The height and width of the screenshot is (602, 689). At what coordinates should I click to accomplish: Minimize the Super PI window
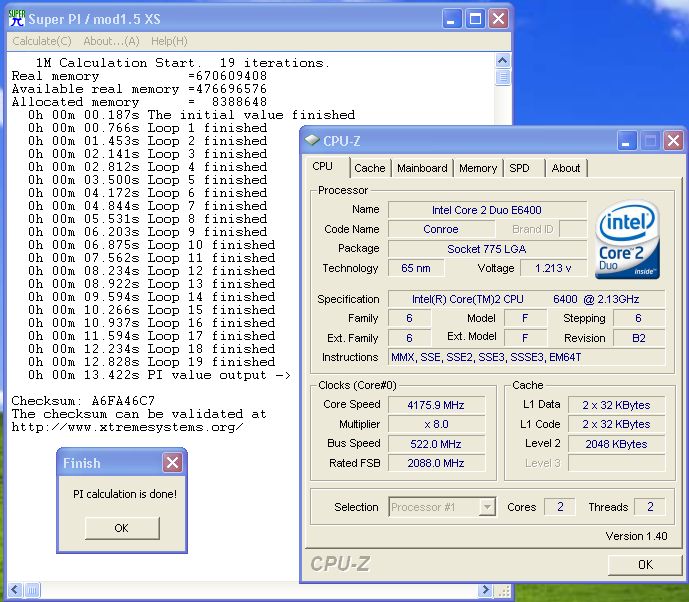coord(450,18)
